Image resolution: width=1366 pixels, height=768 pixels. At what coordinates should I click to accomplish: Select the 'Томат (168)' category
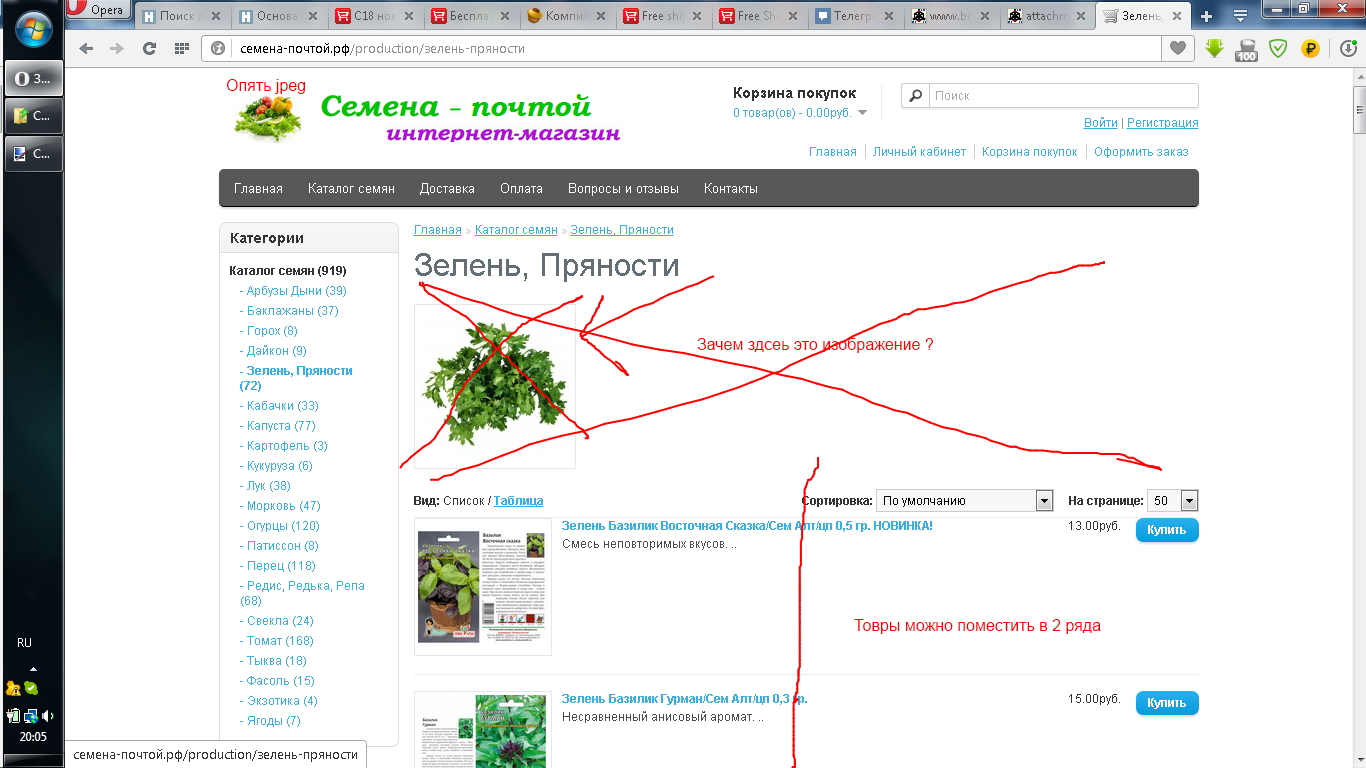(279, 641)
